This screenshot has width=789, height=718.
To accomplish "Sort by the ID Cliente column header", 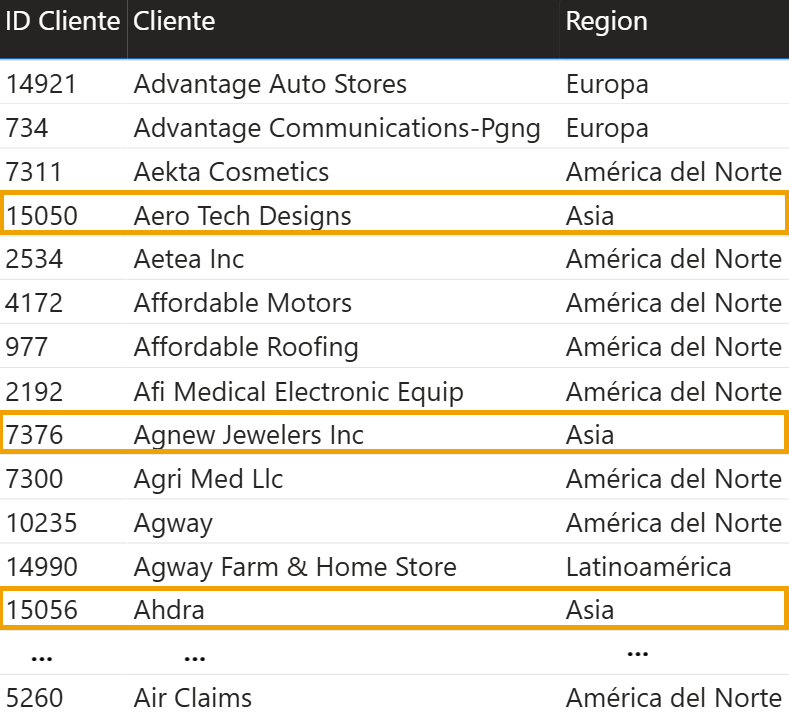I will click(62, 22).
